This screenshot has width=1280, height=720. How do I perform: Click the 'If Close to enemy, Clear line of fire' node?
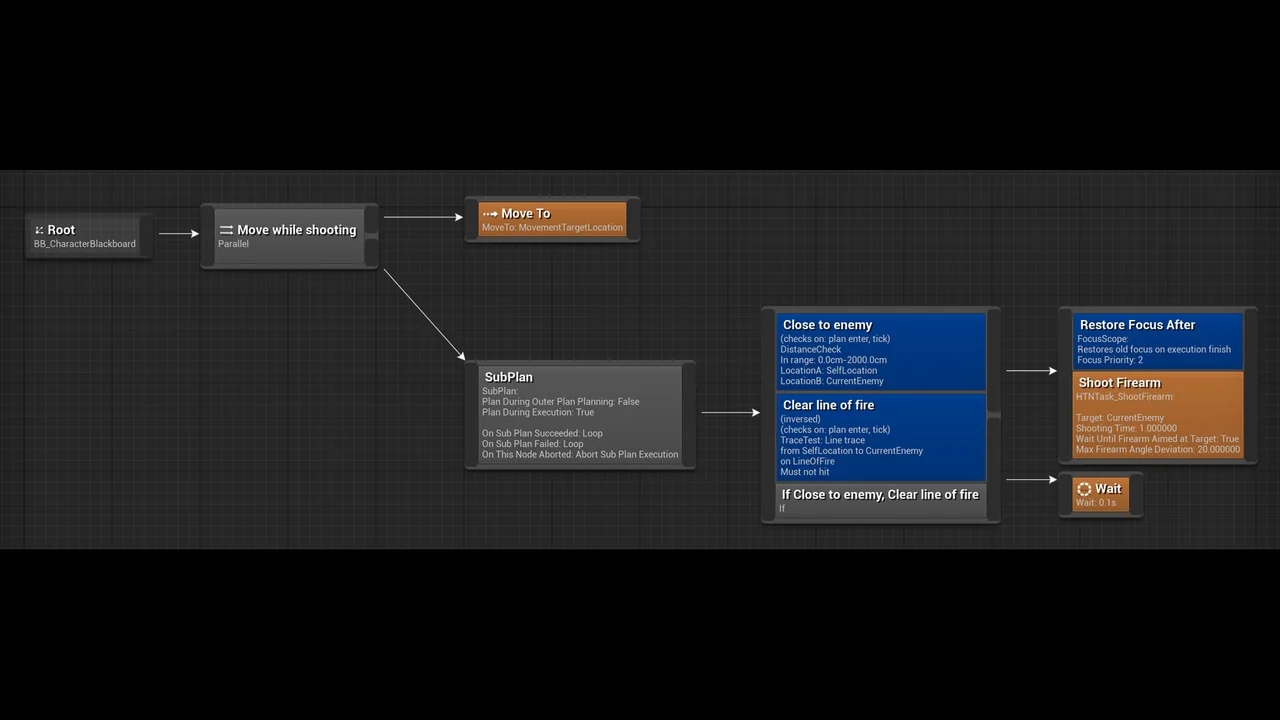point(880,500)
